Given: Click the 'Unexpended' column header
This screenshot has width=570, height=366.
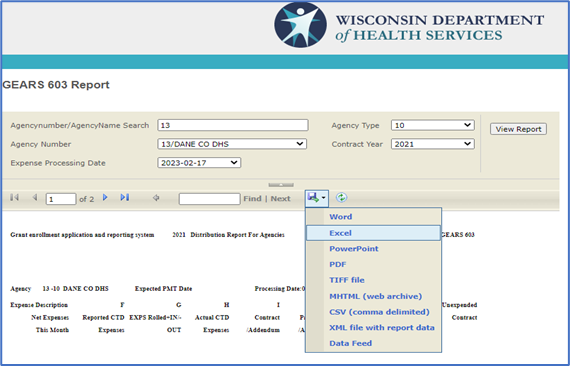Looking at the screenshot, I should pyautogui.click(x=459, y=305).
